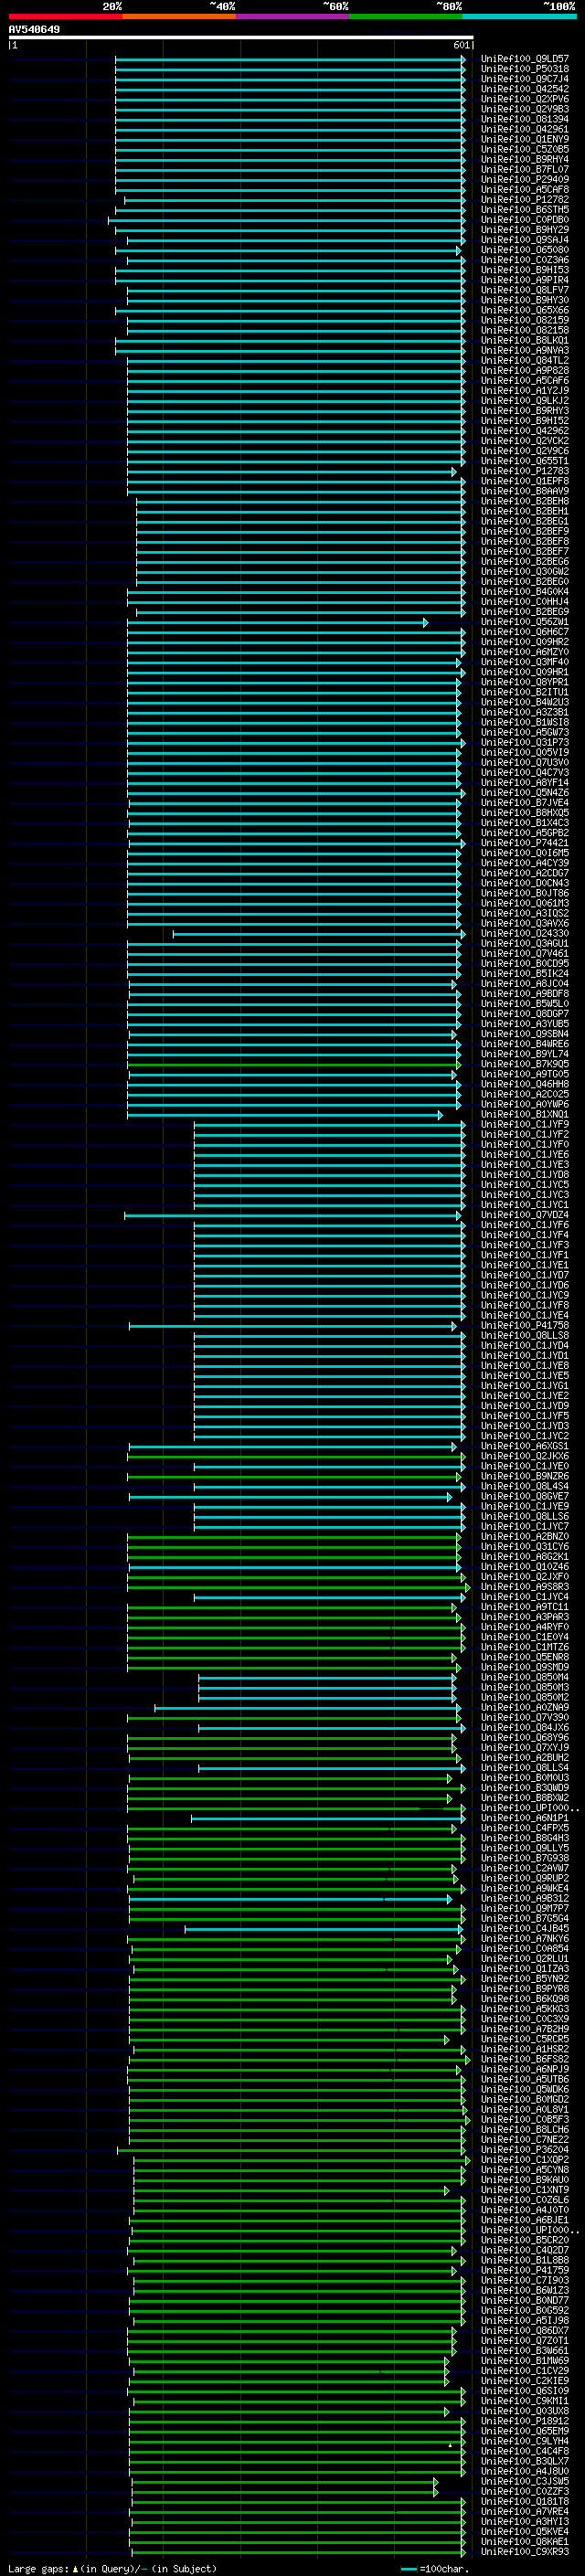The image size is (585, 2576).
Task: Select hit label UniRef100_P12783
Action: (x=524, y=471)
